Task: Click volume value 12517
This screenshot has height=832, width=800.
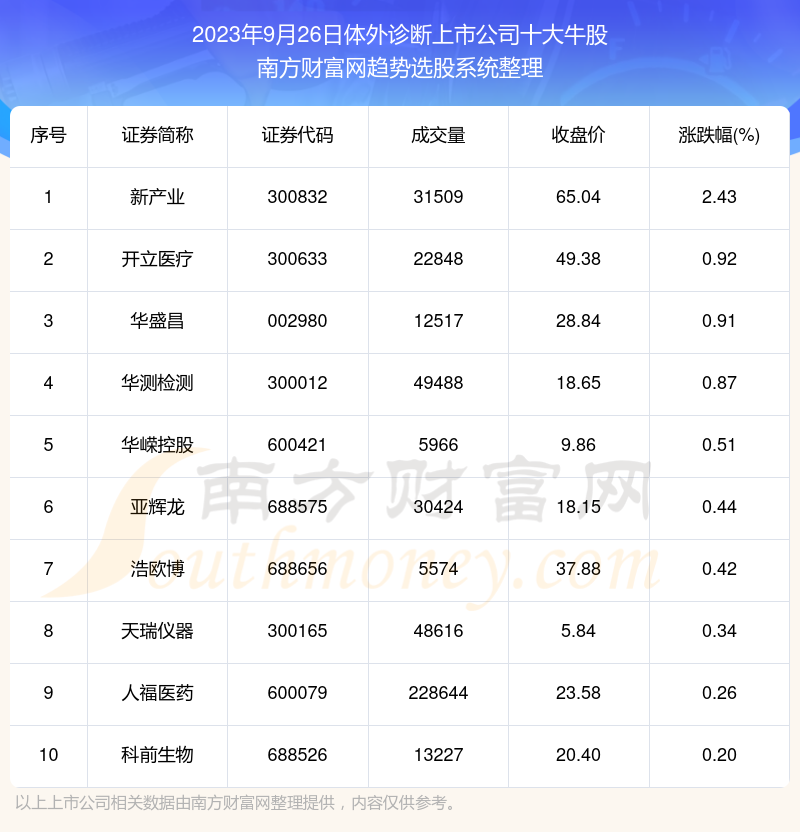Action: pos(438,321)
